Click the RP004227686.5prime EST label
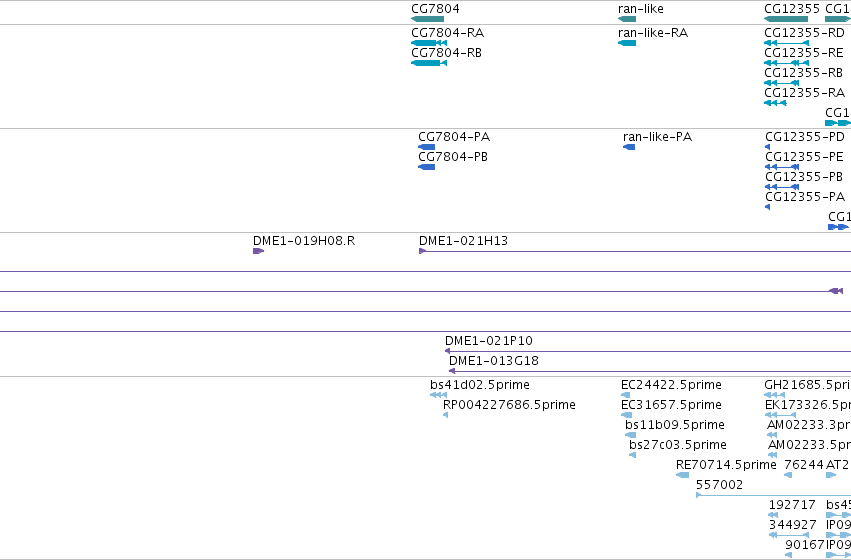 (x=509, y=405)
